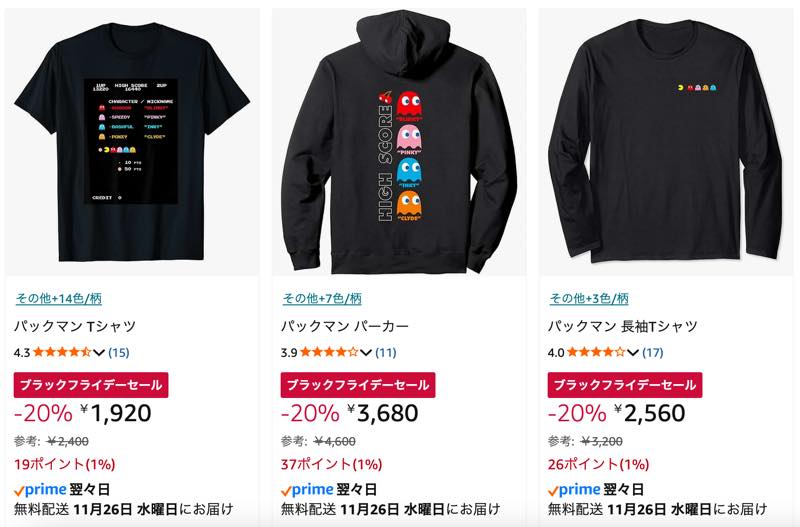The image size is (800, 527).
Task: Open the (17) reviews count link
Action: pos(653,353)
